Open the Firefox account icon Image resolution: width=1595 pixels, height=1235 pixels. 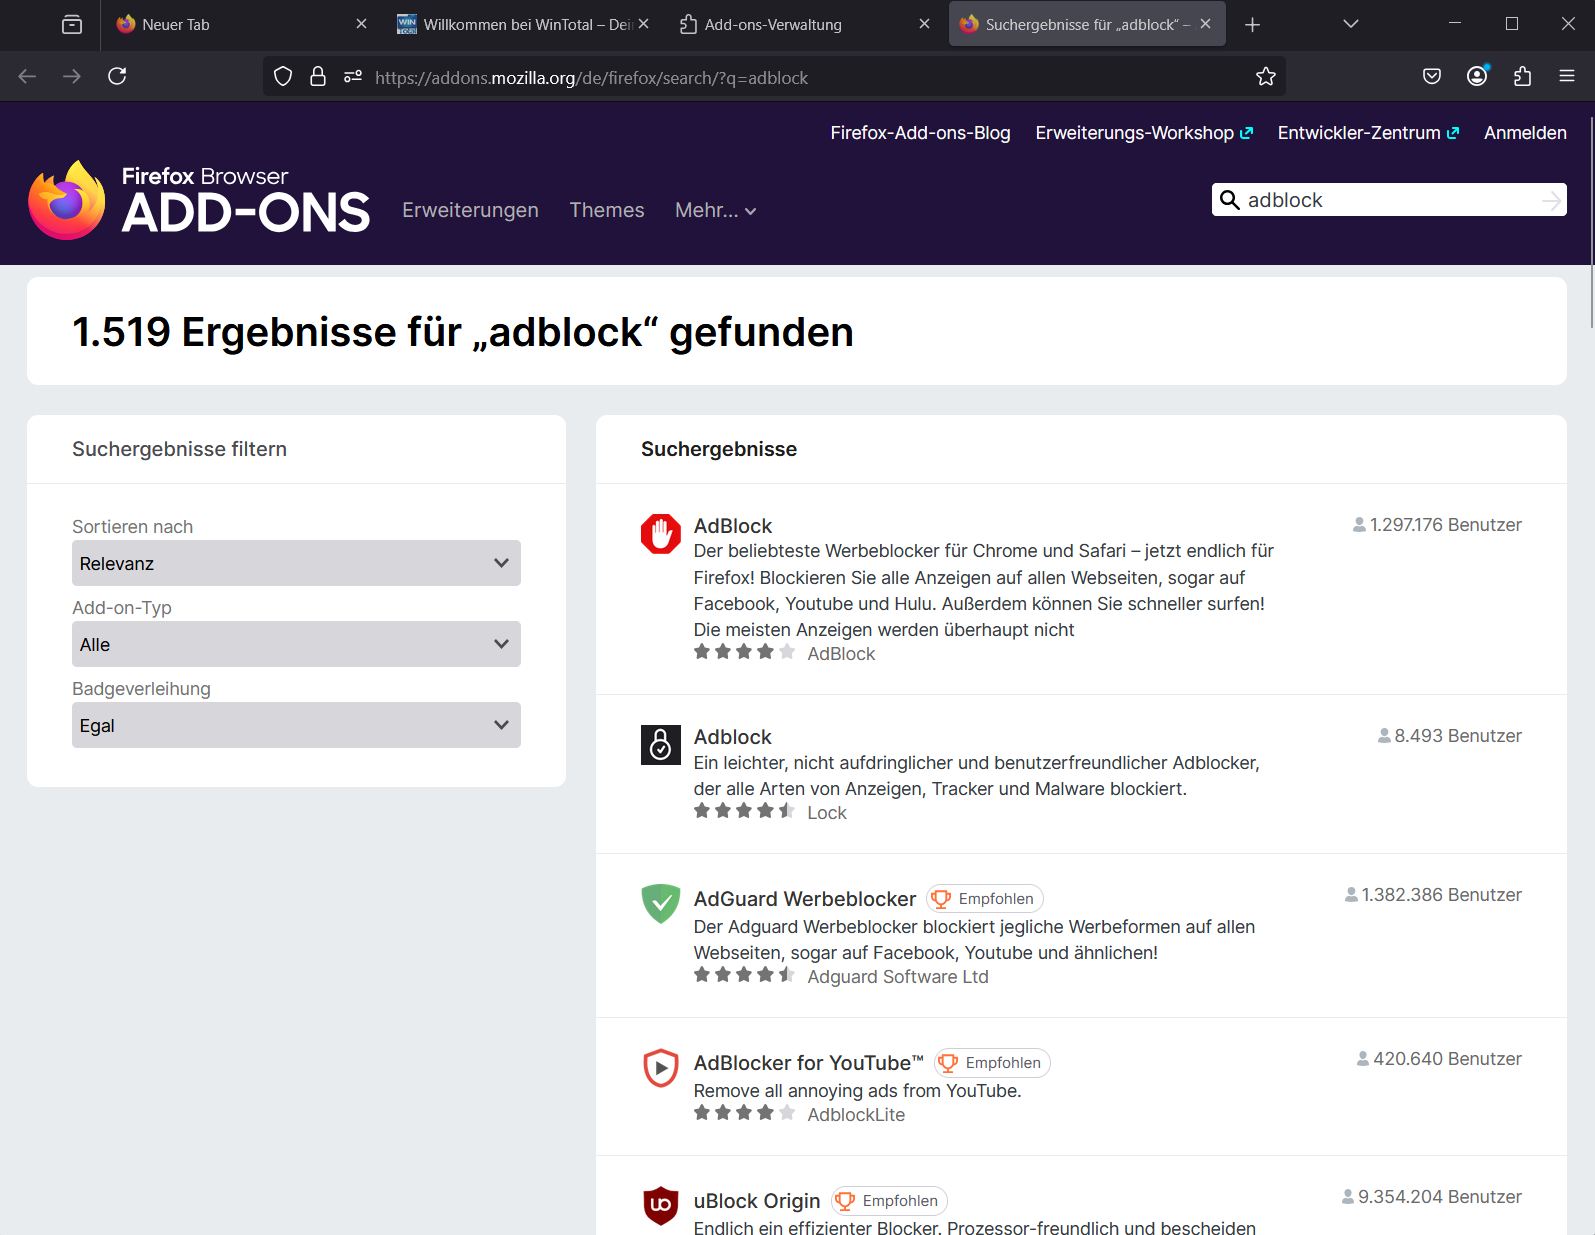coord(1476,76)
